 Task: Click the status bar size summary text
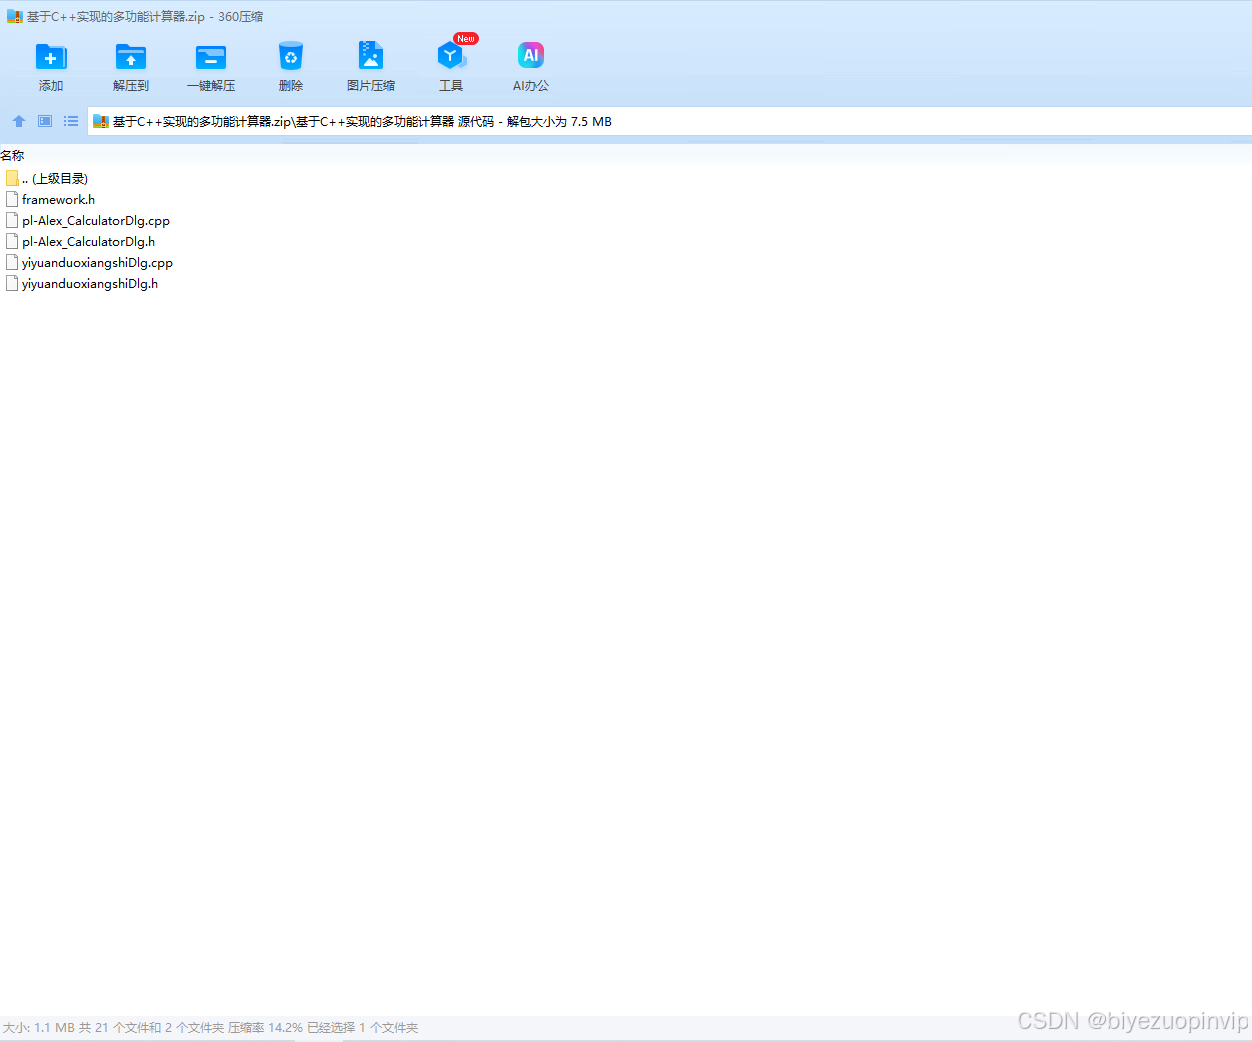click(210, 1027)
